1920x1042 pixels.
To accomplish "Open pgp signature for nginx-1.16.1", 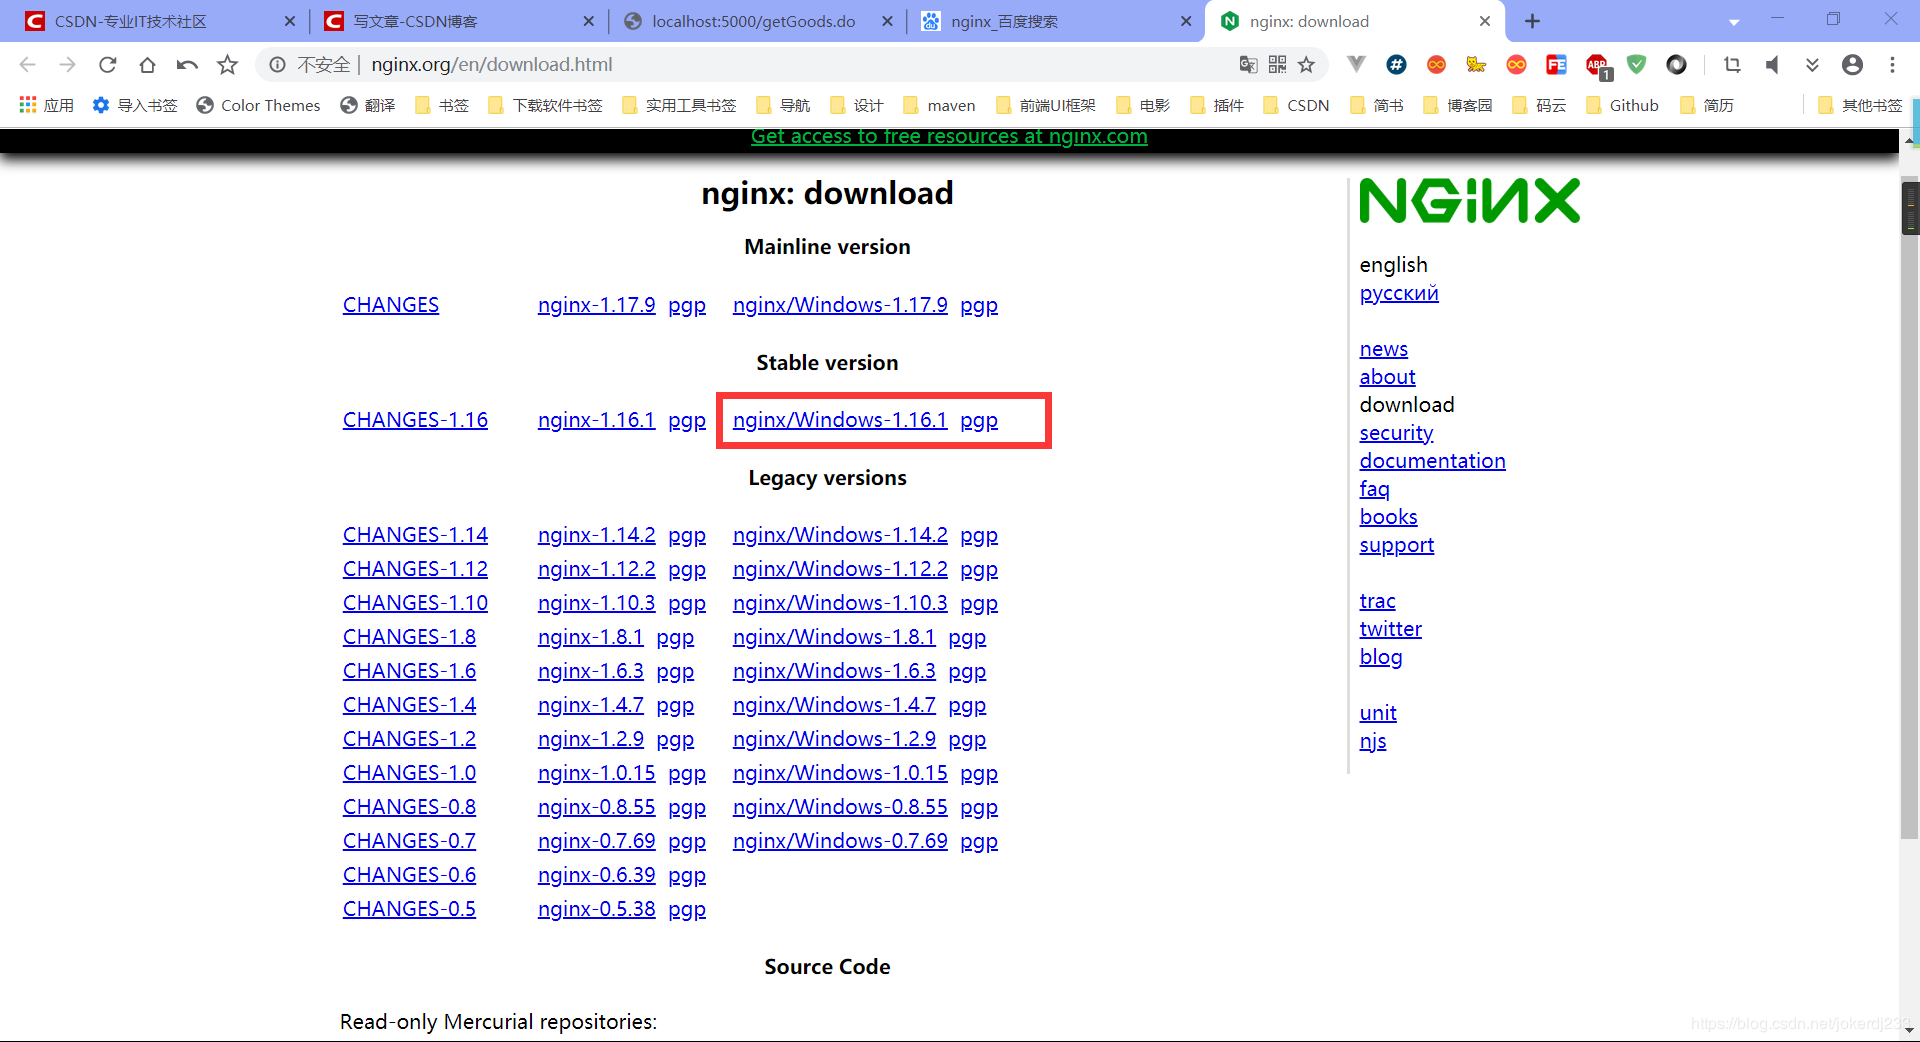I will point(687,420).
